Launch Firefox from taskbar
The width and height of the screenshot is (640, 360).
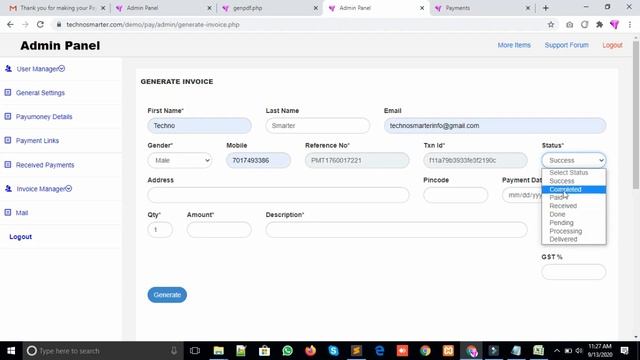coord(311,351)
